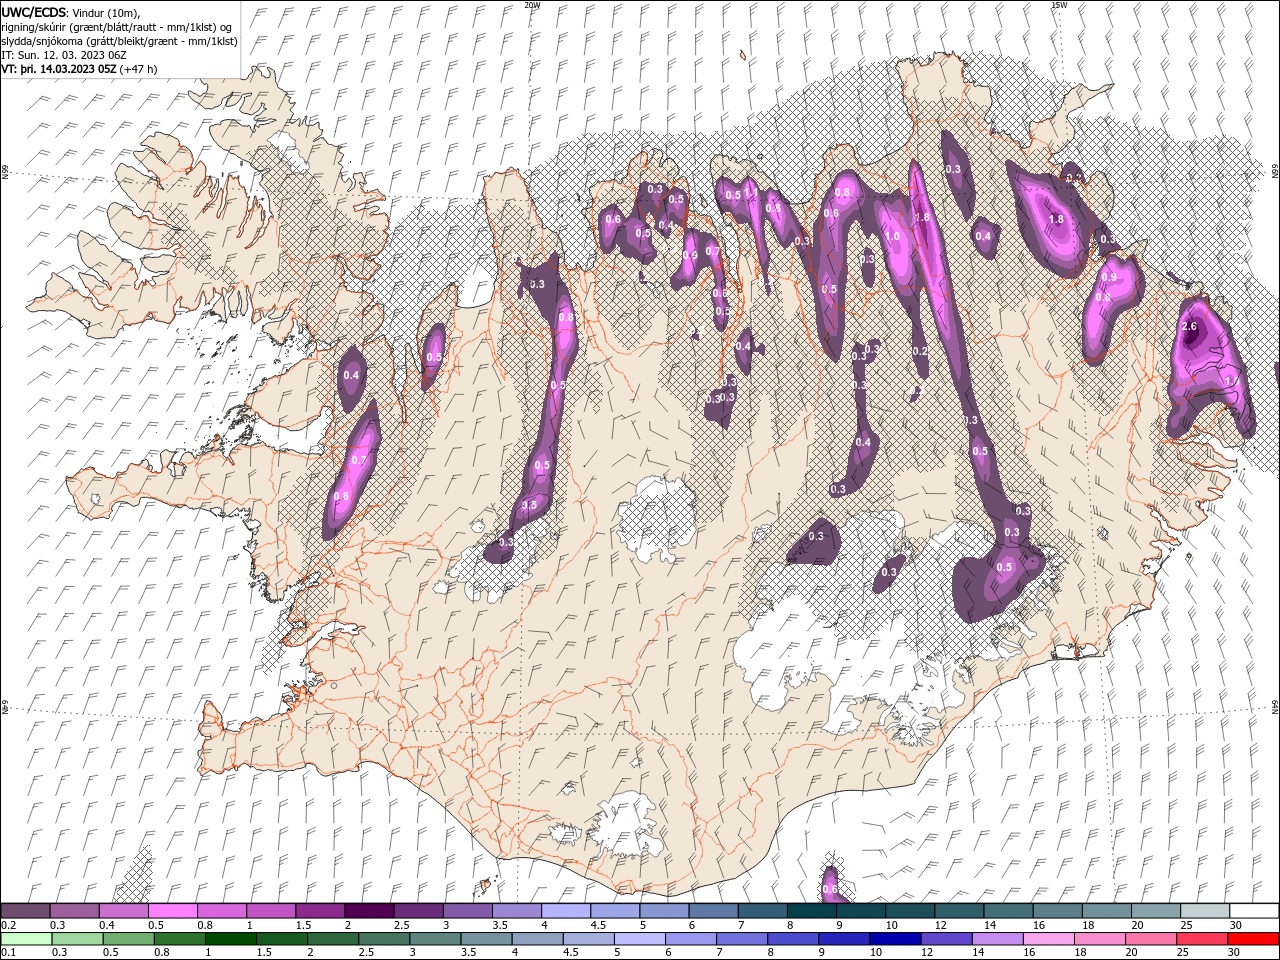Click the 0.7 value in the western snow band
This screenshot has height=960, width=1280.
tap(360, 460)
